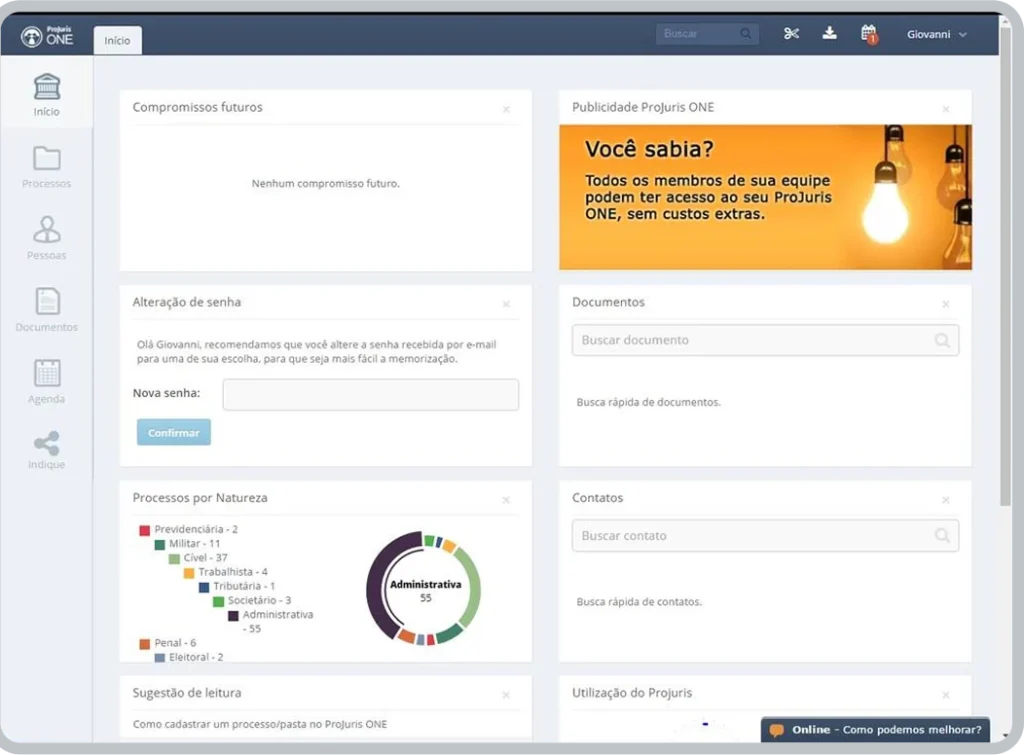Open 'Como cadastrar um processo/pasta' reading link
1024x755 pixels.
(x=260, y=724)
